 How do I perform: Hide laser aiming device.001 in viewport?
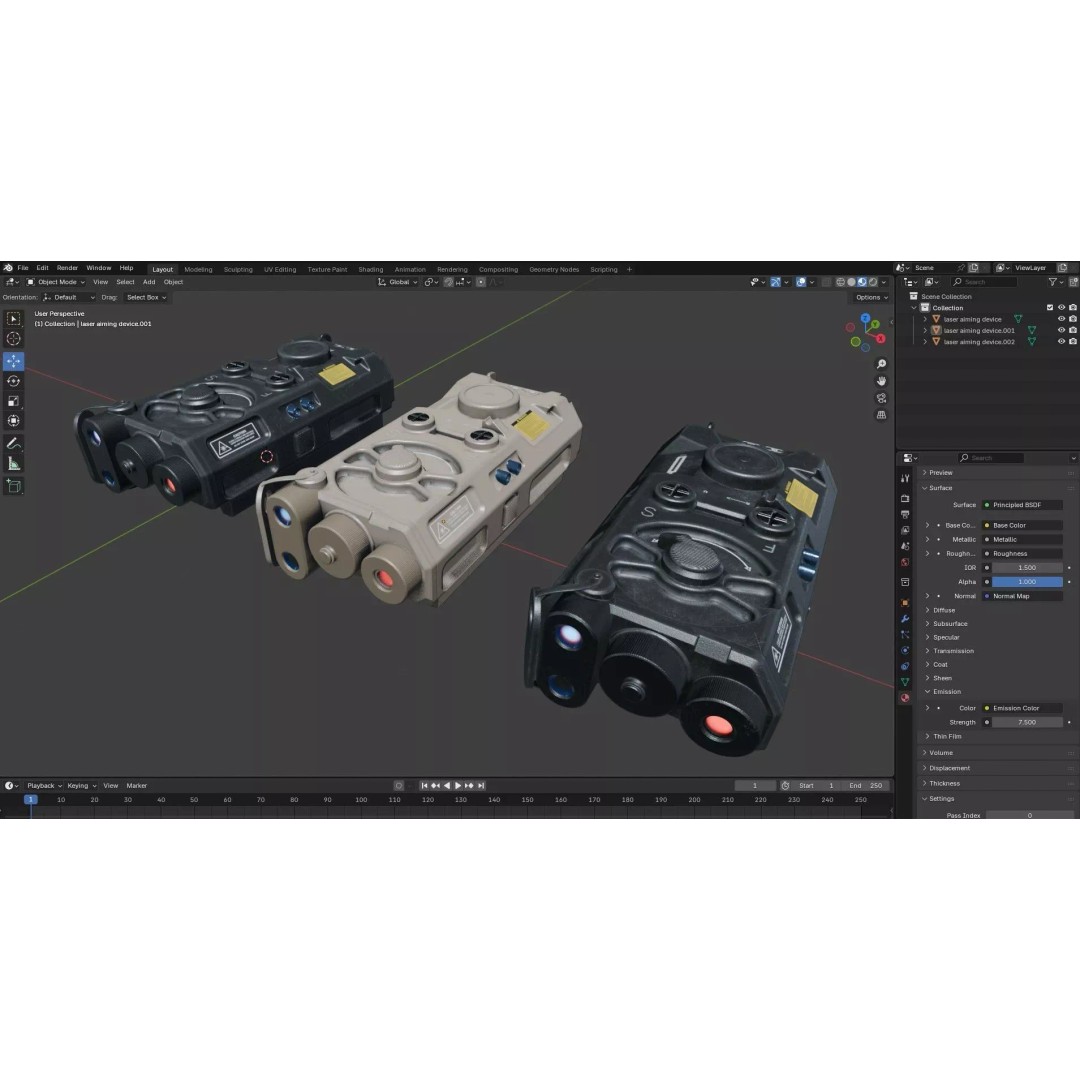click(x=1061, y=331)
